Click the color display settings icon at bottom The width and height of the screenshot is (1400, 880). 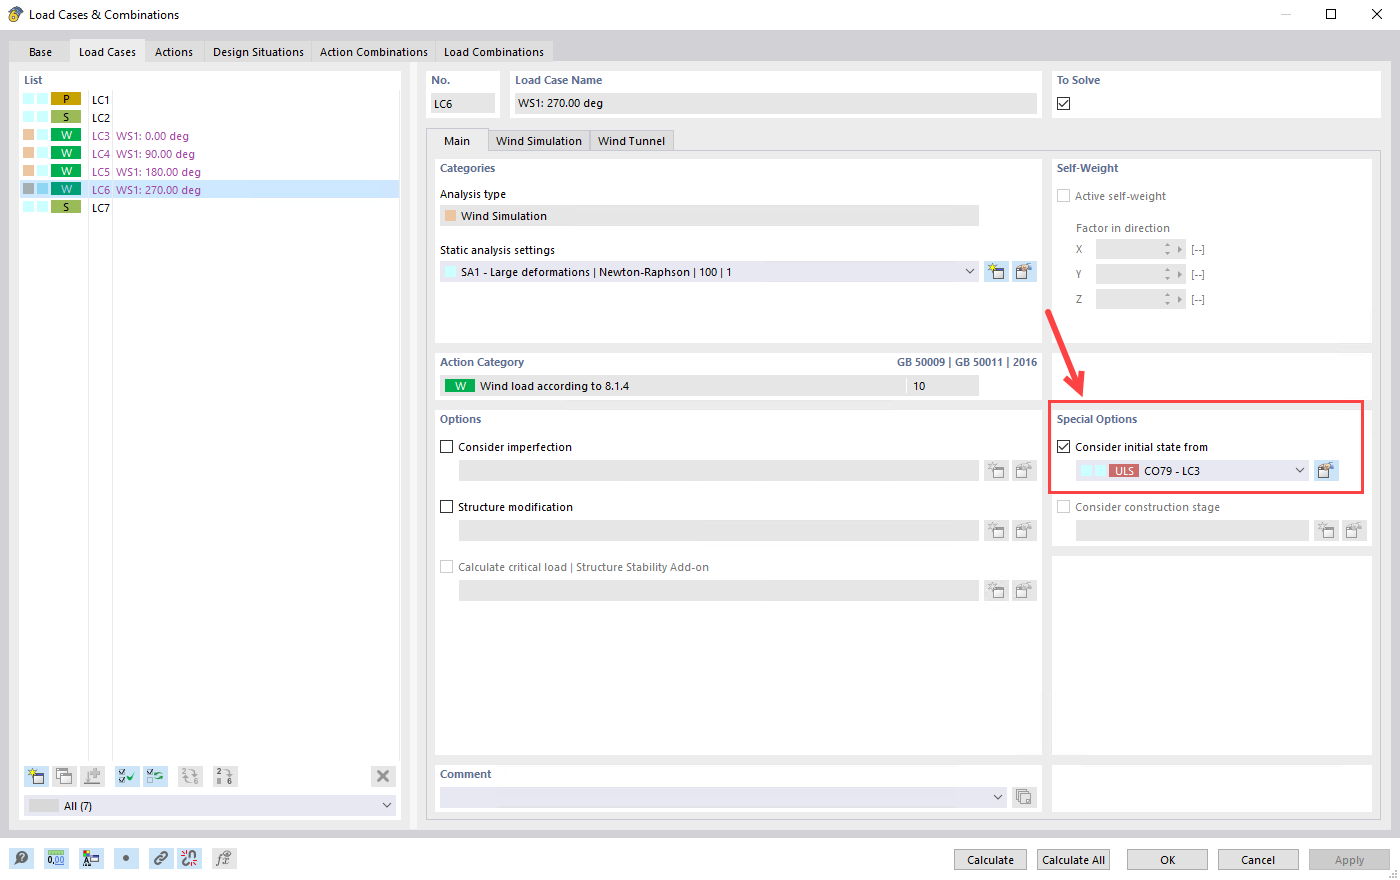(x=91, y=858)
